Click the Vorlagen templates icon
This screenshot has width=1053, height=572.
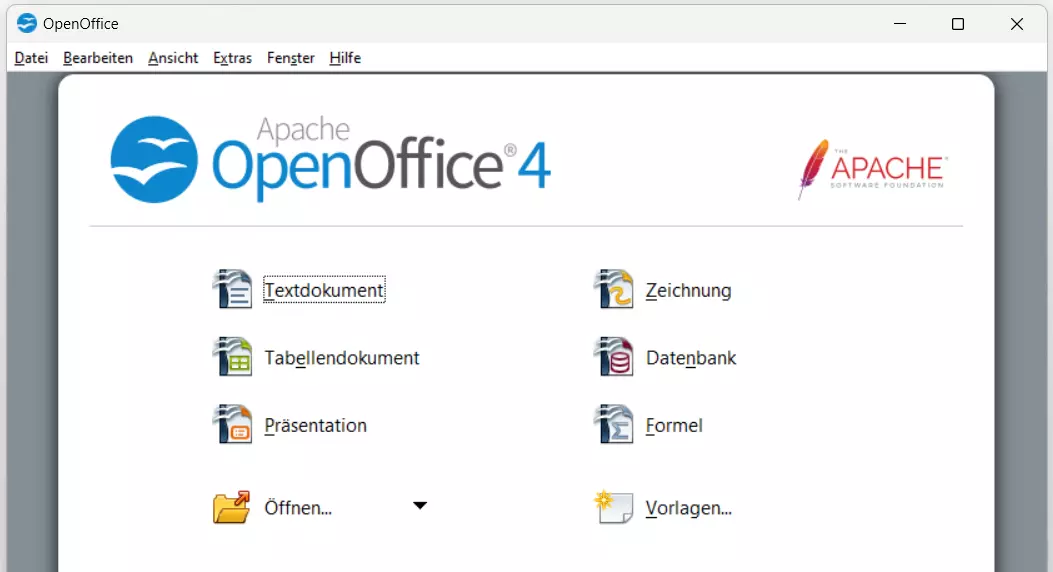click(614, 507)
